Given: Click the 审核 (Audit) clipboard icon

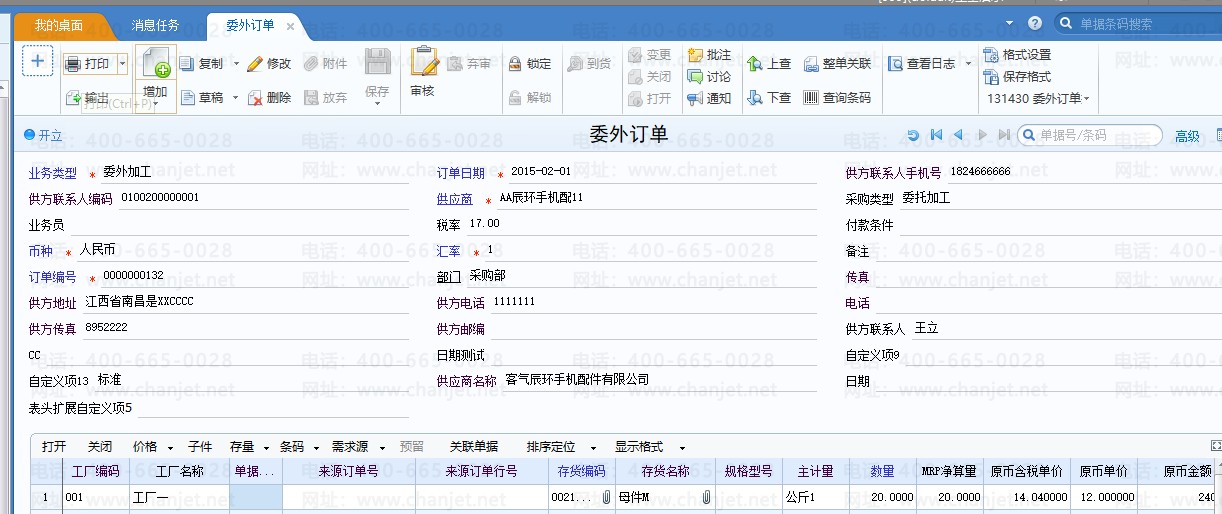Looking at the screenshot, I should point(423,63).
